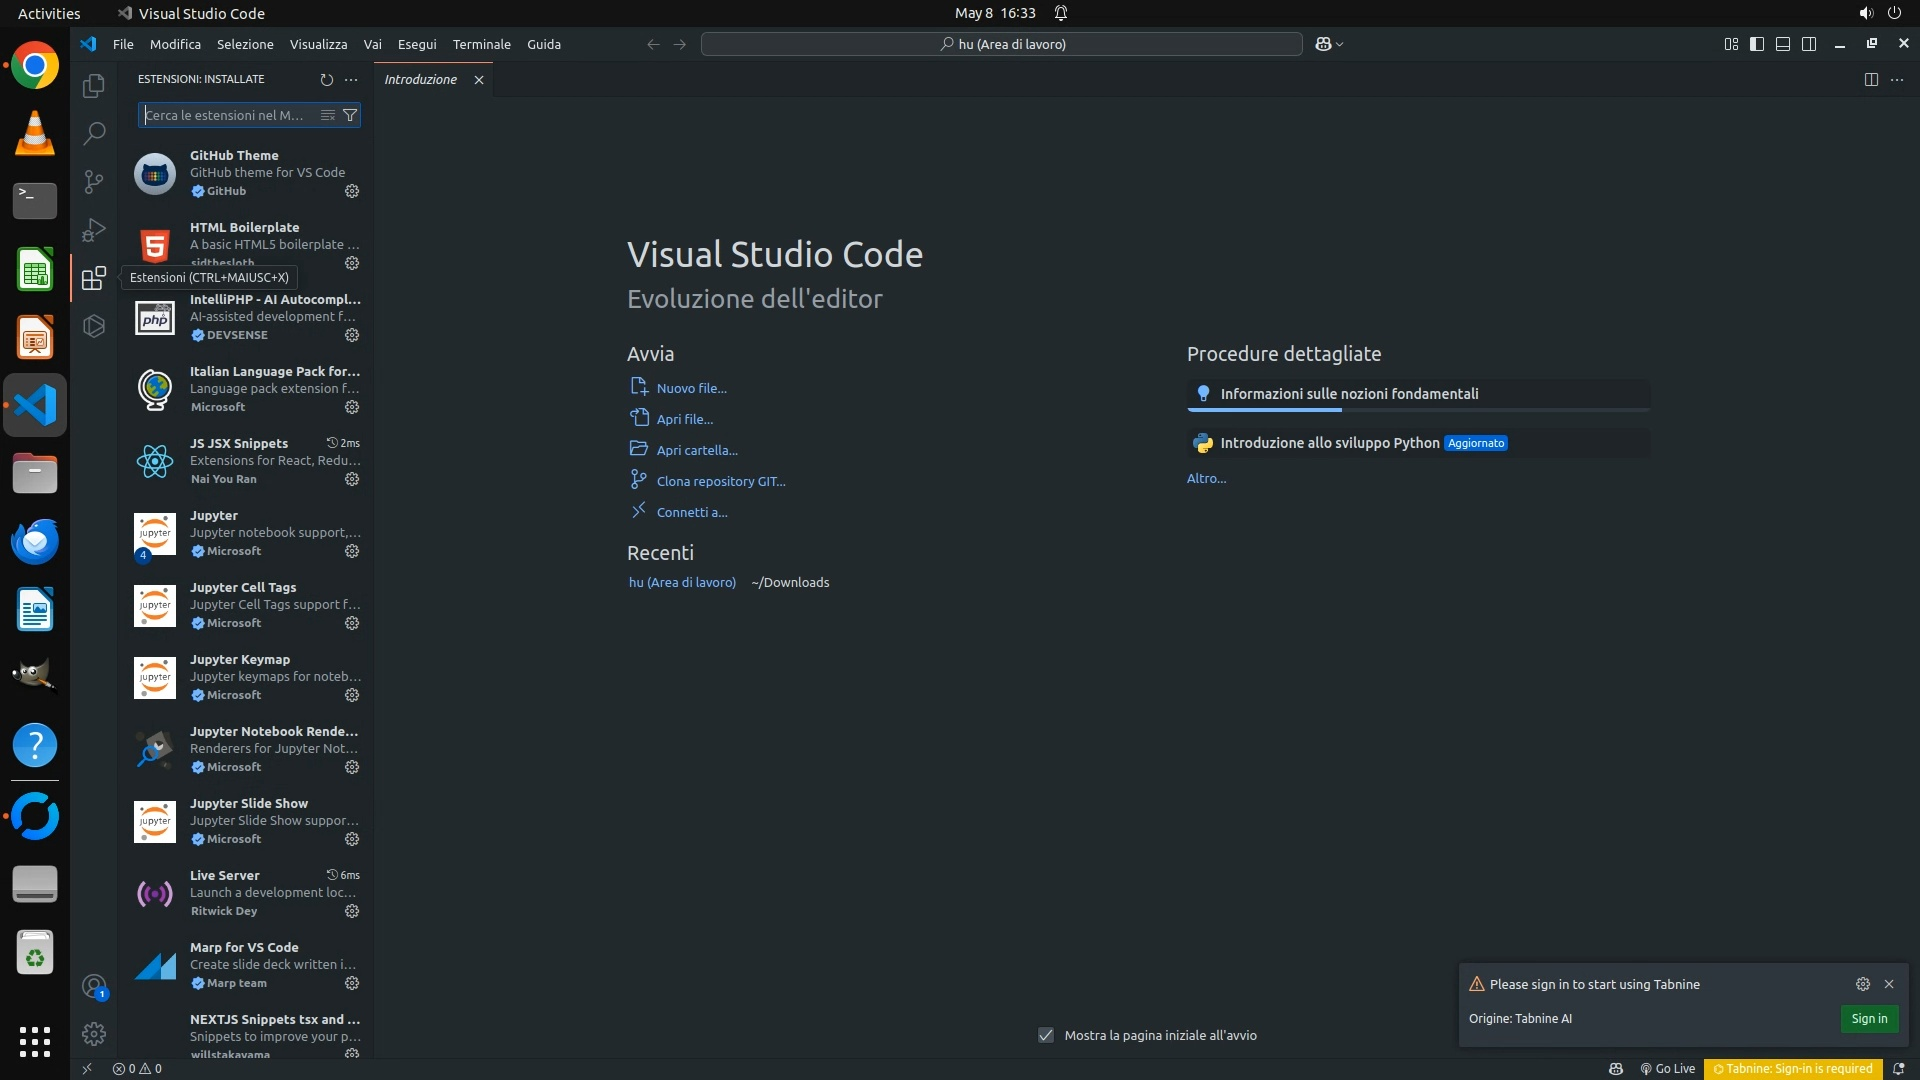Expand Informazioni sulle nozioni fondamentali walkthrough
The image size is (1920, 1080).
click(x=1349, y=394)
